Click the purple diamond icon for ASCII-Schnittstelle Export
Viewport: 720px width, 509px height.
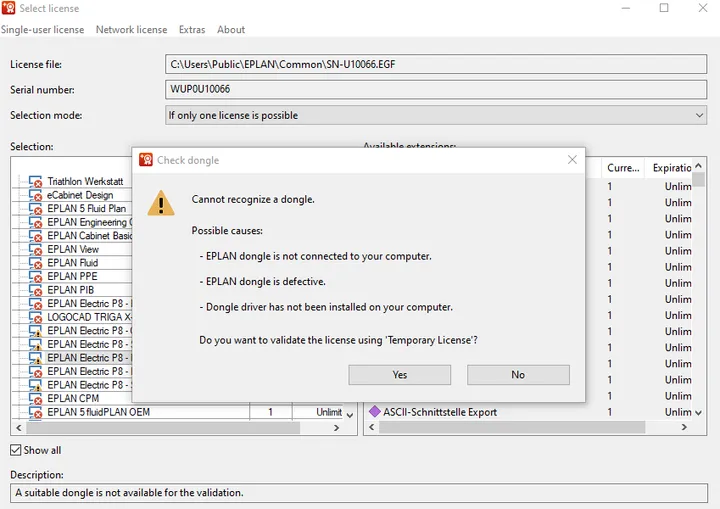coord(375,412)
